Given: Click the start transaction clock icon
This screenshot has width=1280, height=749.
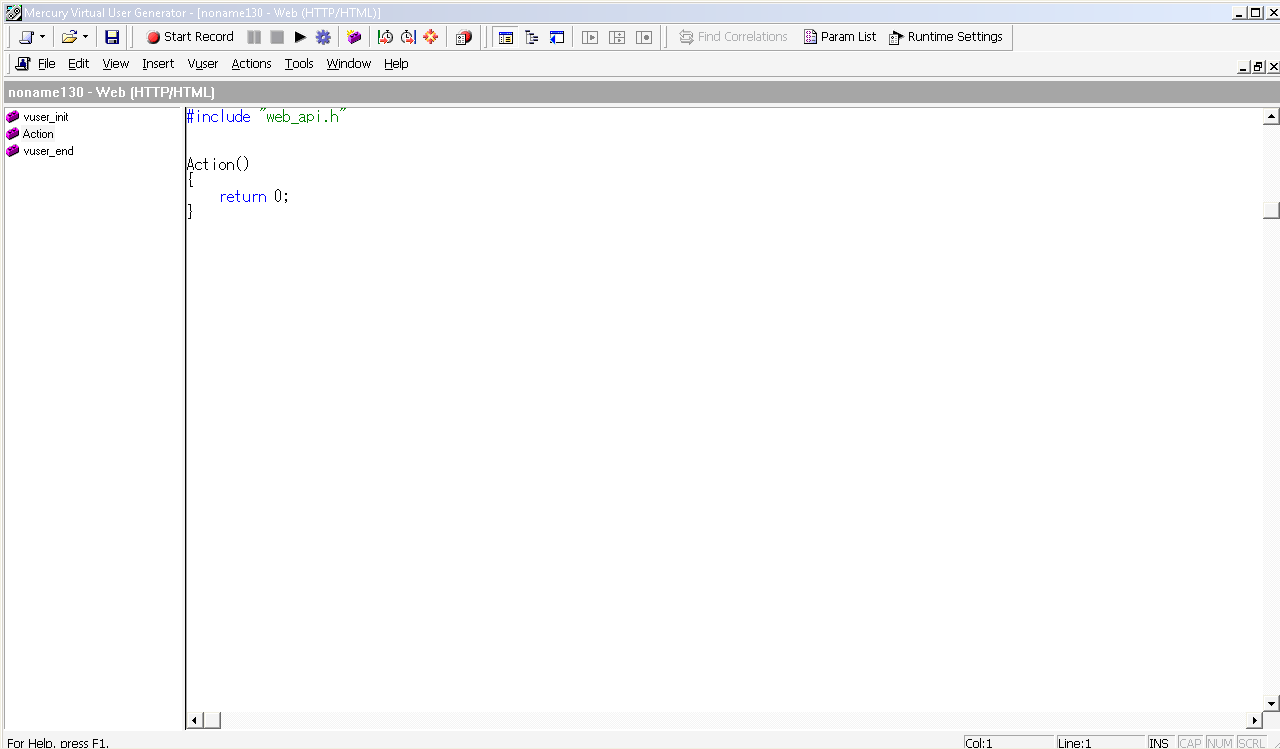Looking at the screenshot, I should pyautogui.click(x=385, y=37).
